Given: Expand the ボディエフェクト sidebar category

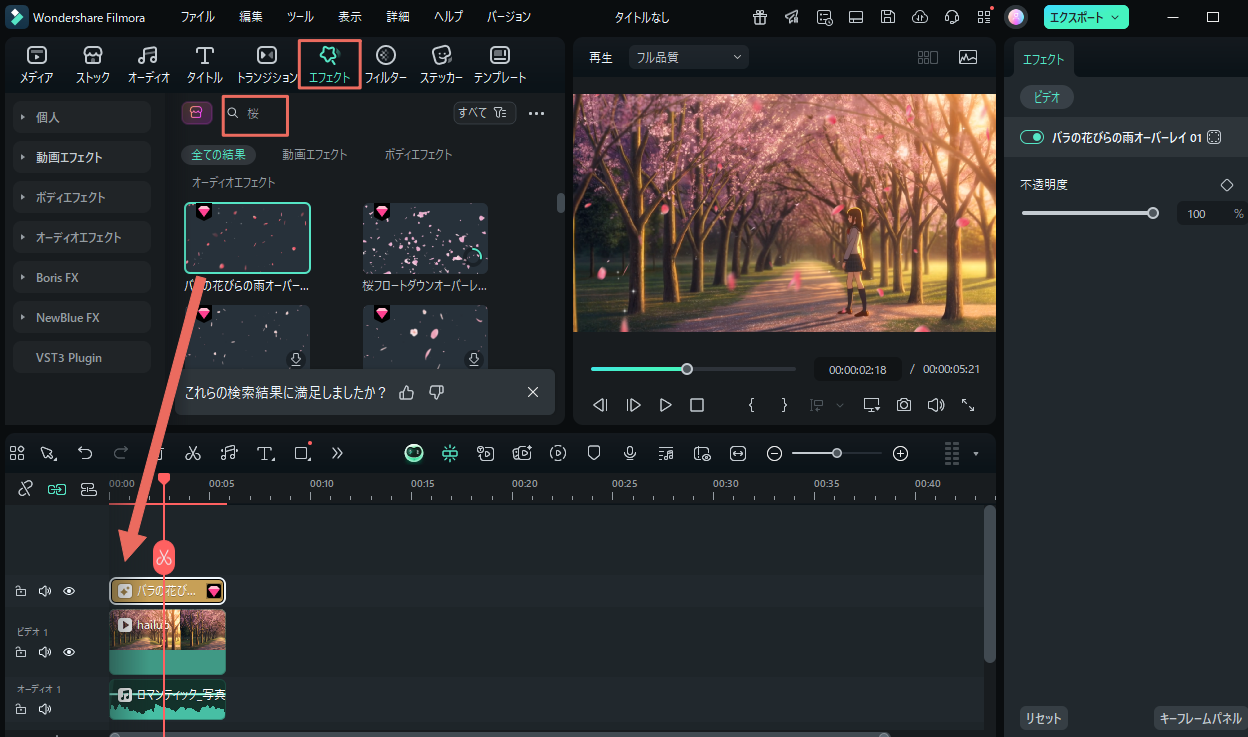Looking at the screenshot, I should (82, 197).
